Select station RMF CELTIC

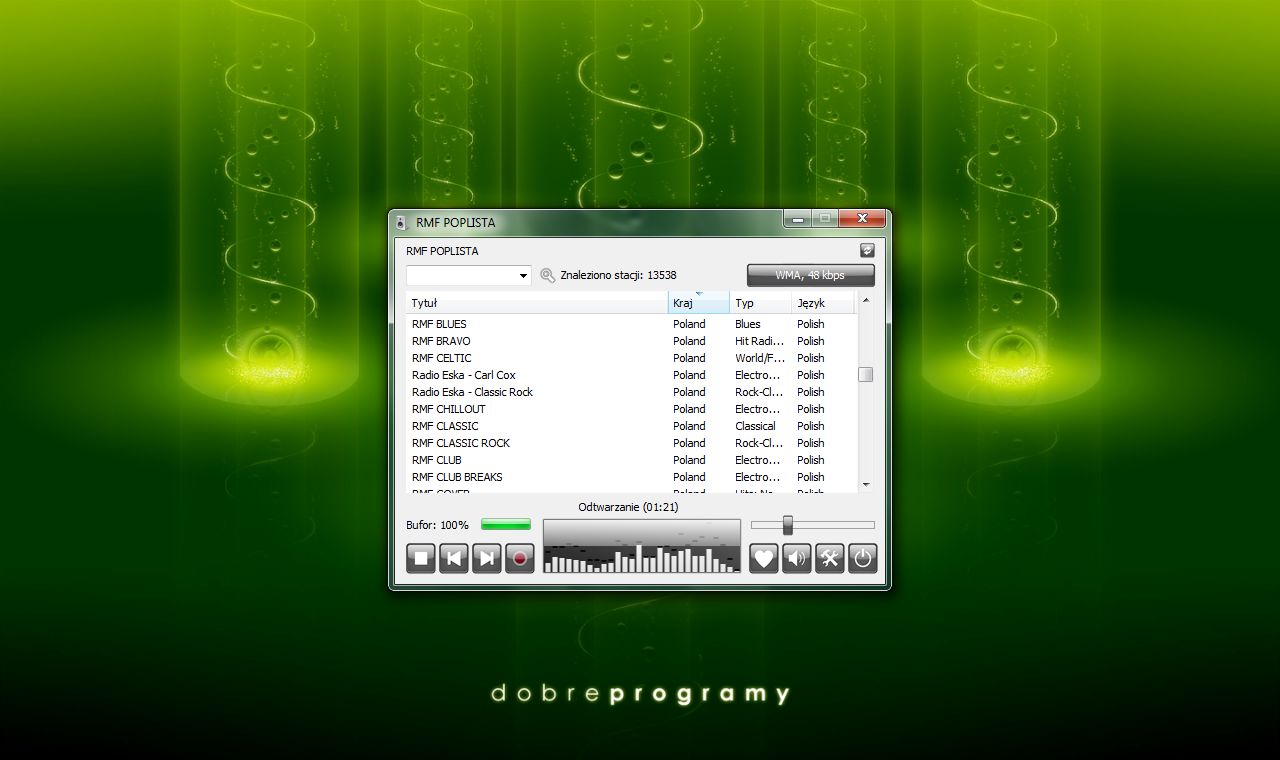pos(441,358)
